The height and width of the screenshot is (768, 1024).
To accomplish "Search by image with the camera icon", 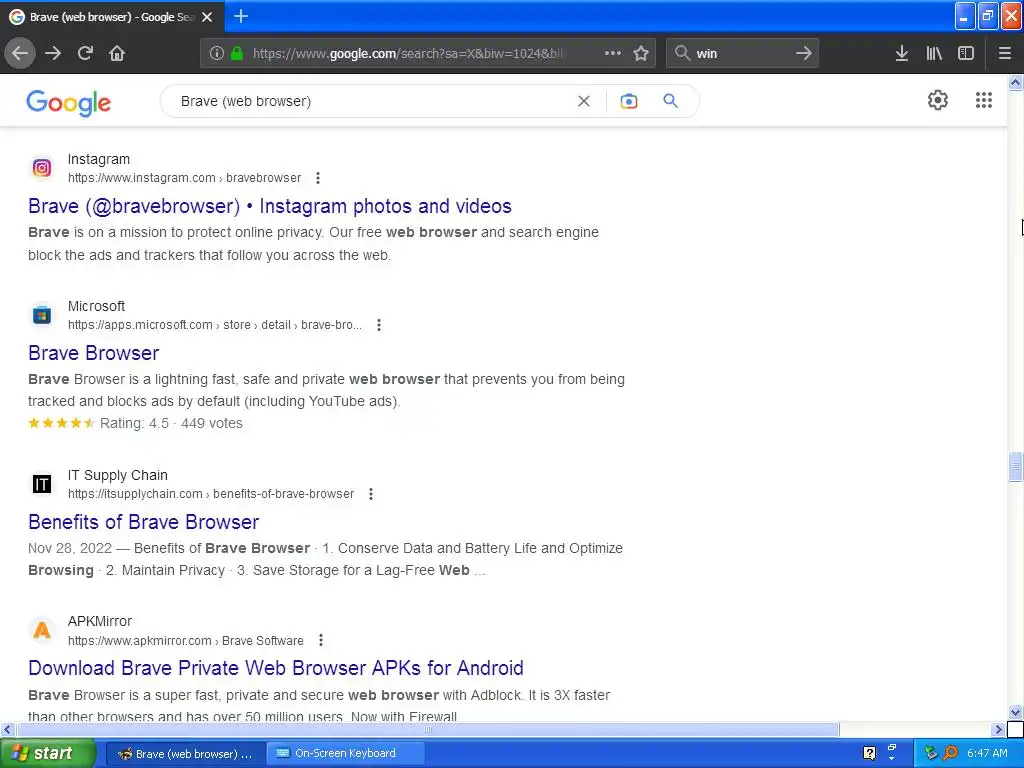I will point(629,101).
